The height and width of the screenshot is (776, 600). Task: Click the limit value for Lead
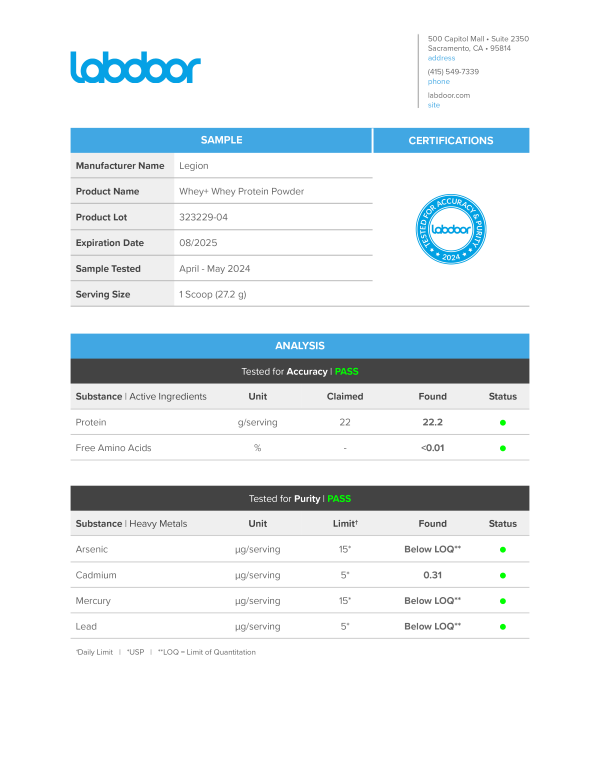pyautogui.click(x=345, y=627)
